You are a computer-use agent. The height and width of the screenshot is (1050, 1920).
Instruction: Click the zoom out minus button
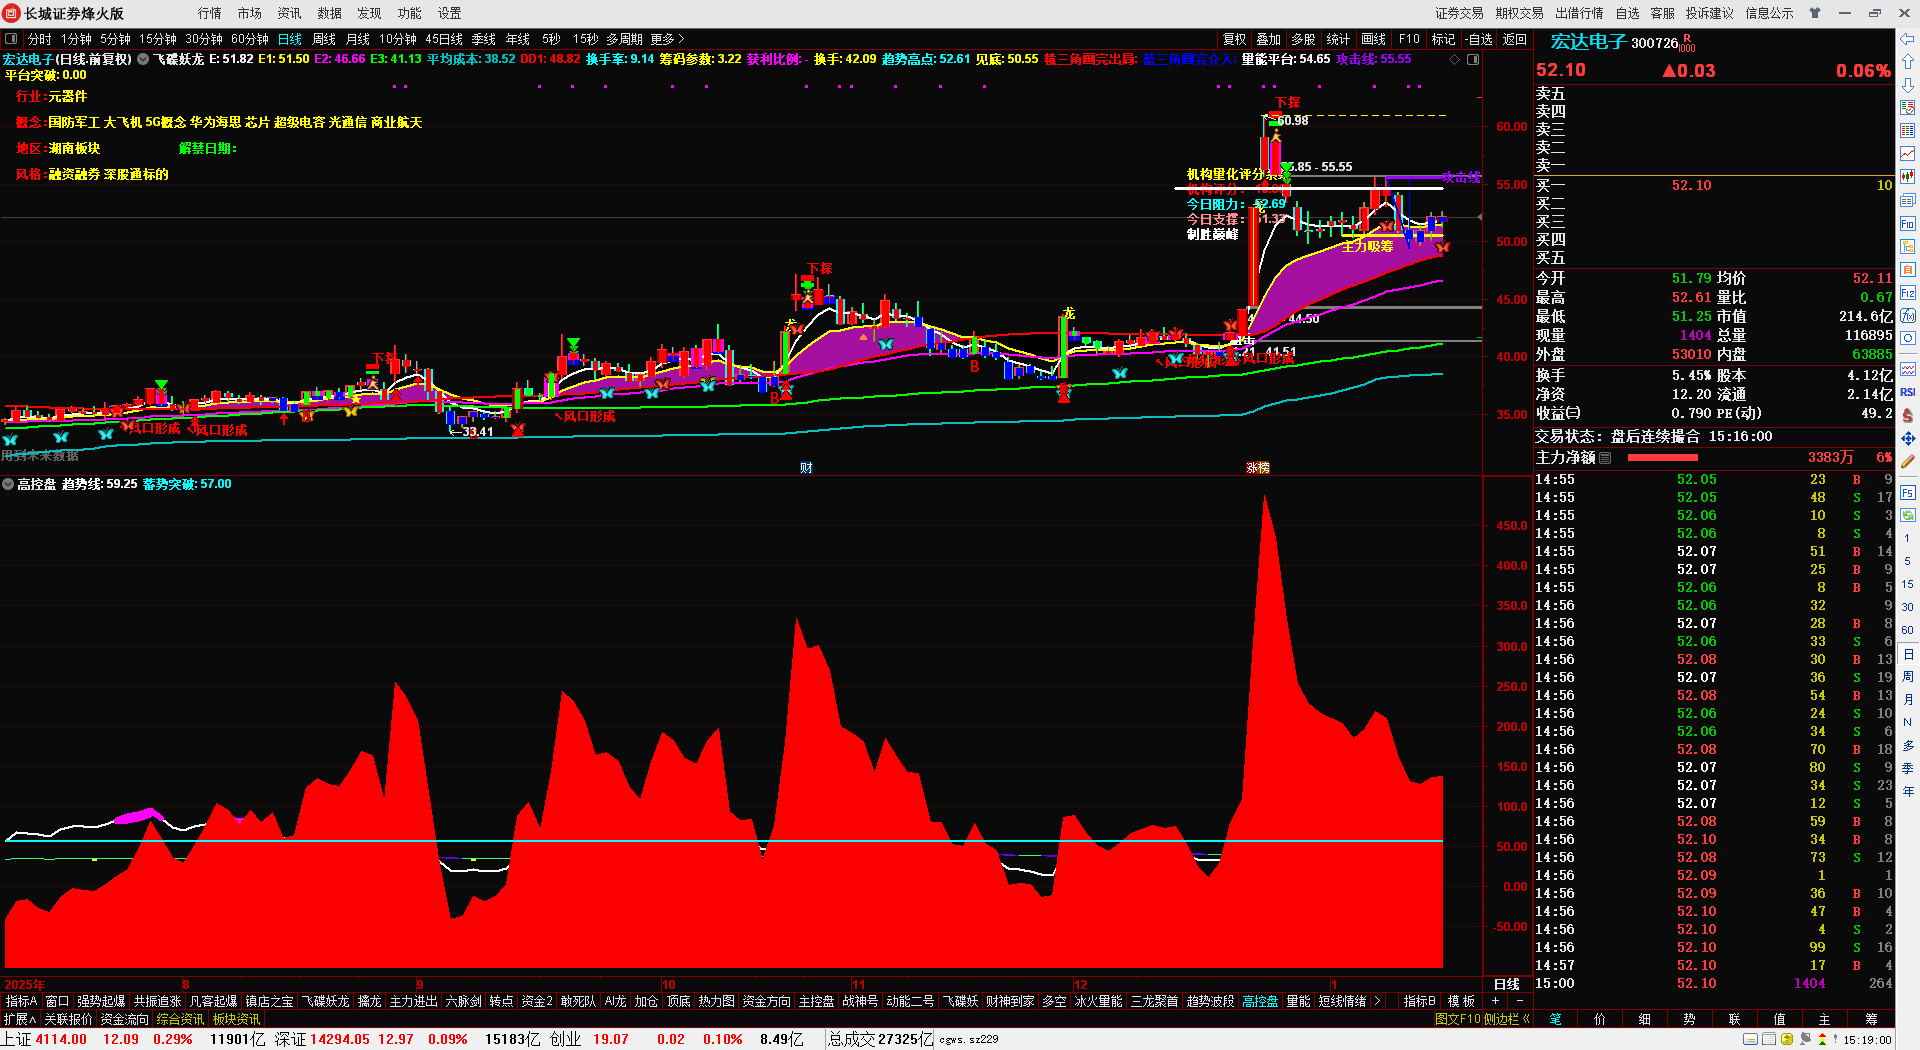[1520, 1001]
